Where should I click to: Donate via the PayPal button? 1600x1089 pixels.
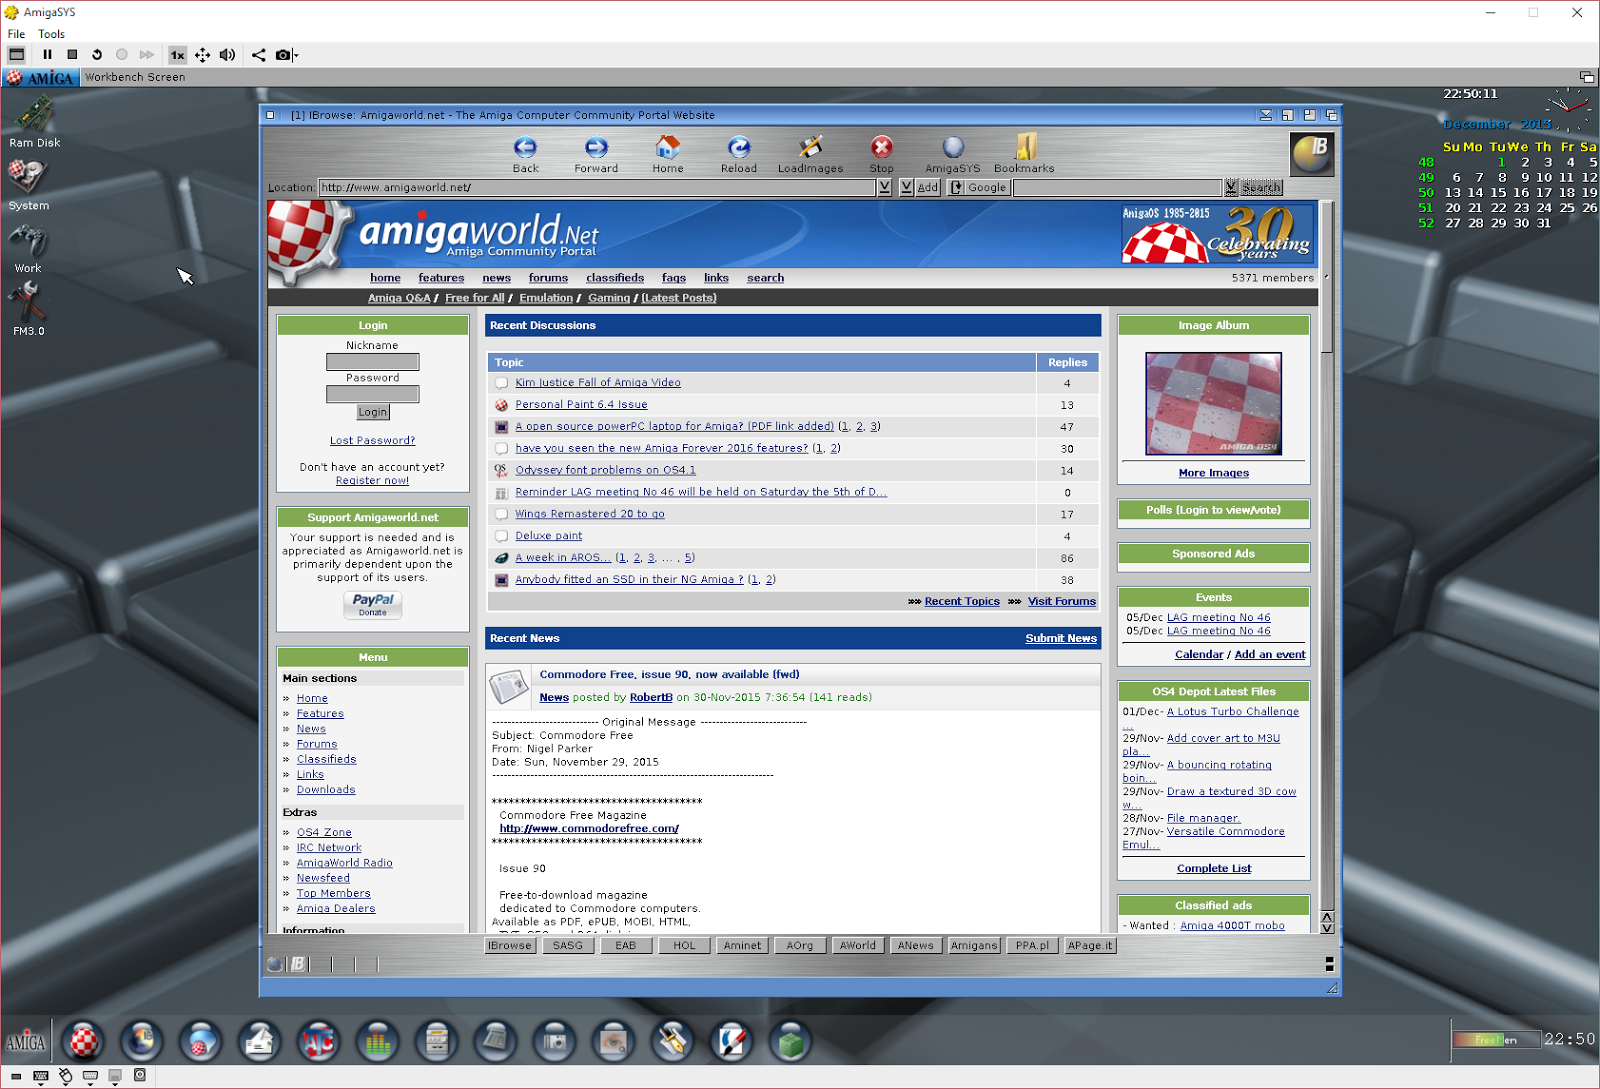point(373,604)
